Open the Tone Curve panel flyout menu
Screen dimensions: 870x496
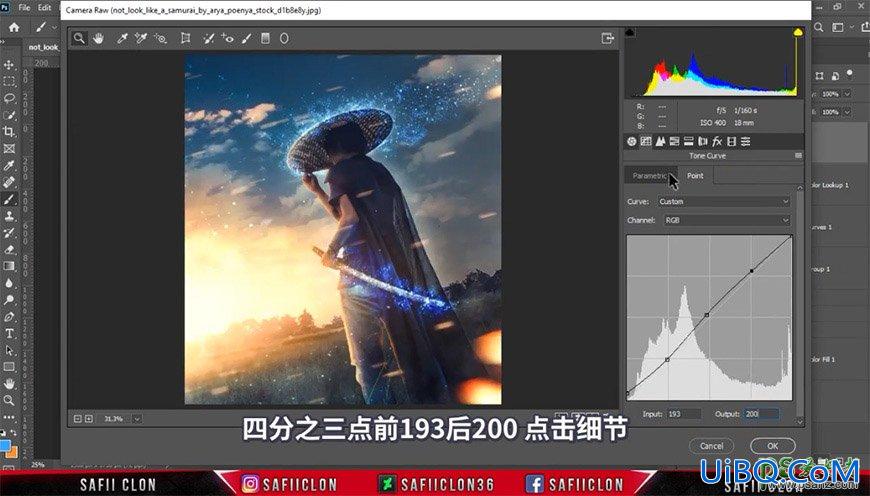[x=798, y=156]
